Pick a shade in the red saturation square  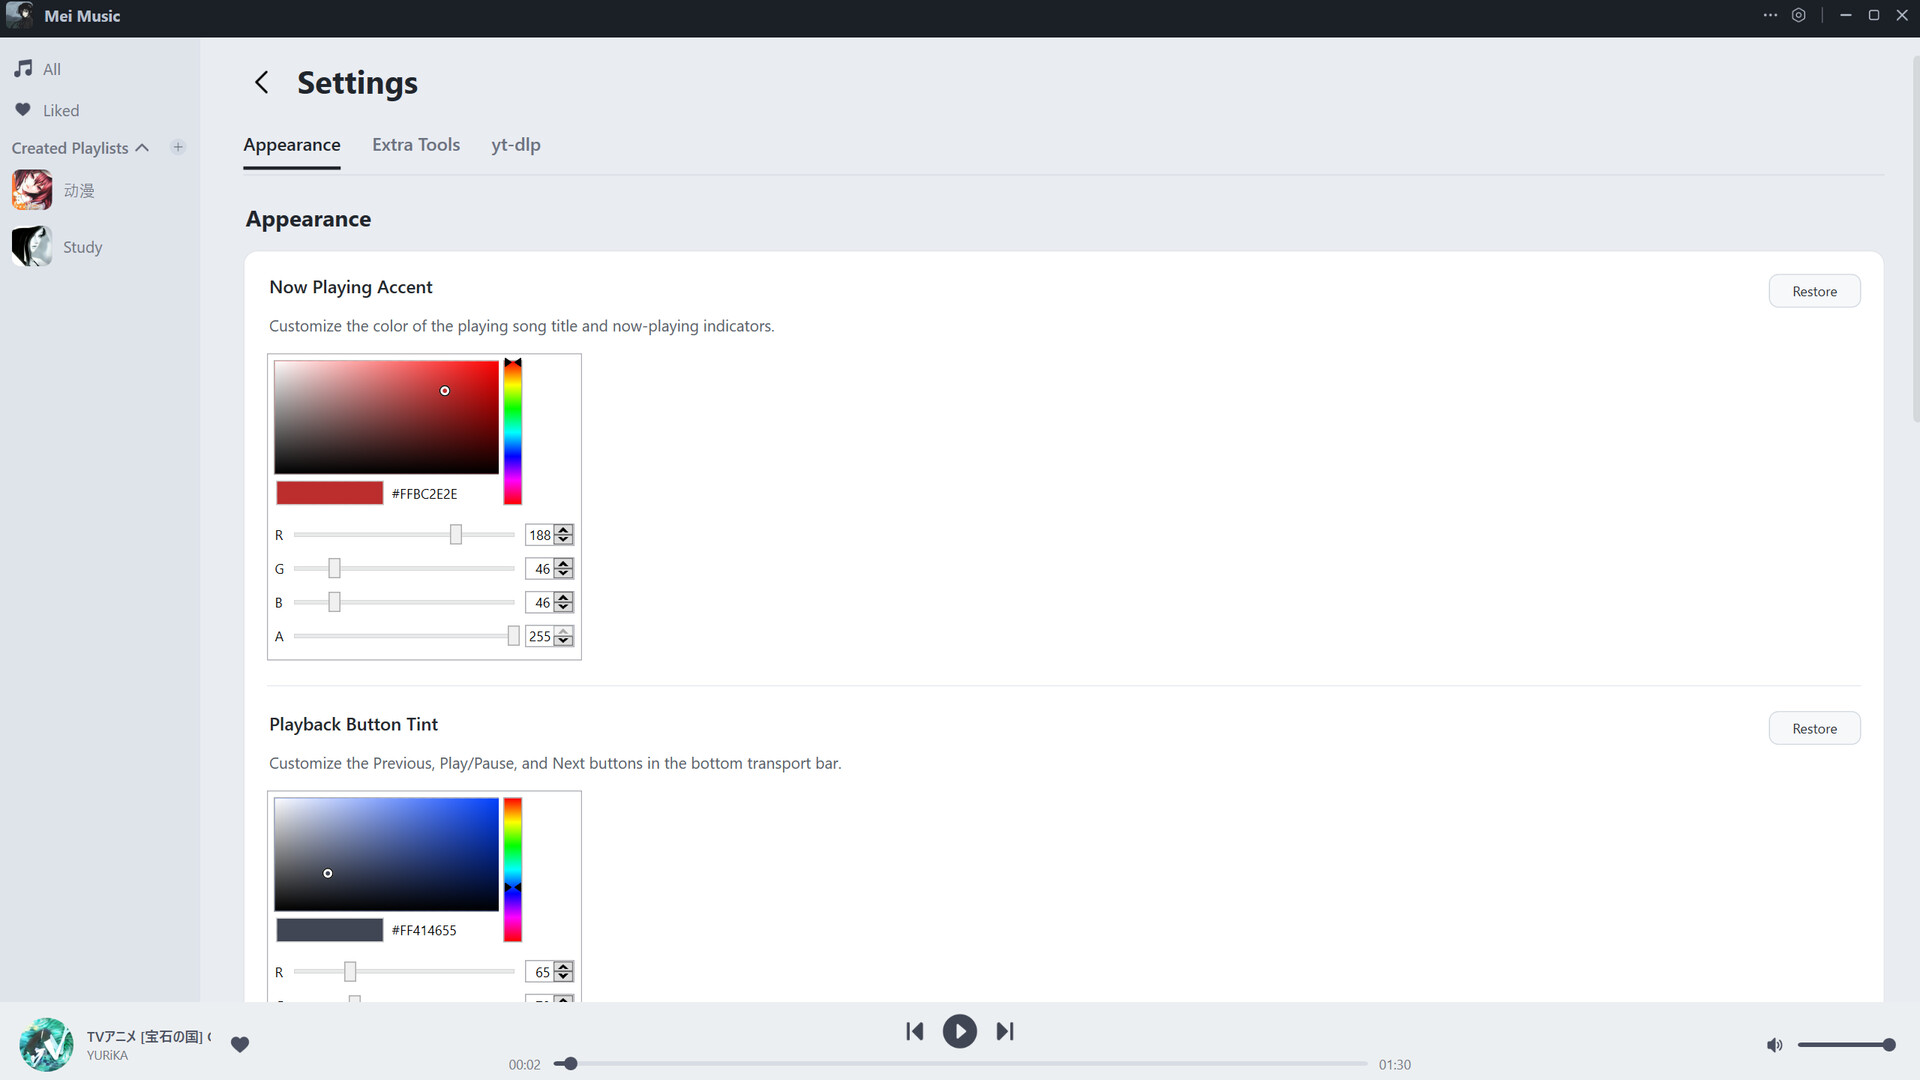point(386,417)
